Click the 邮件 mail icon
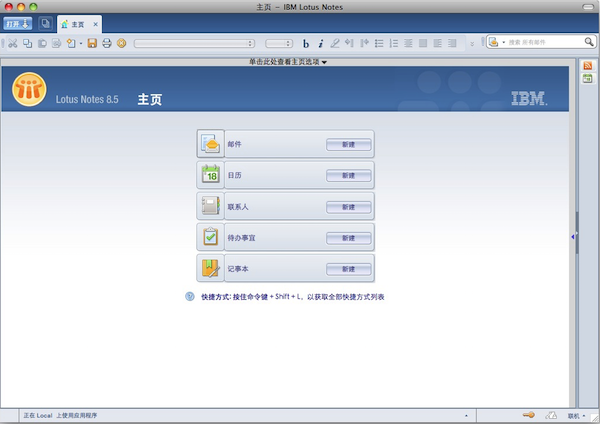Viewport: 600px width, 424px height. [210, 144]
